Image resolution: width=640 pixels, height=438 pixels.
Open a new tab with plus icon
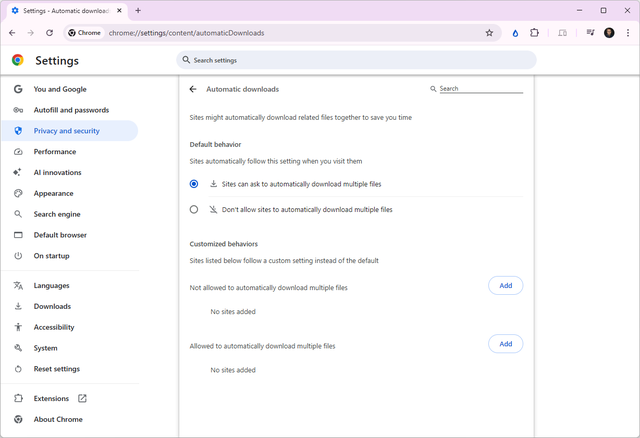[138, 10]
